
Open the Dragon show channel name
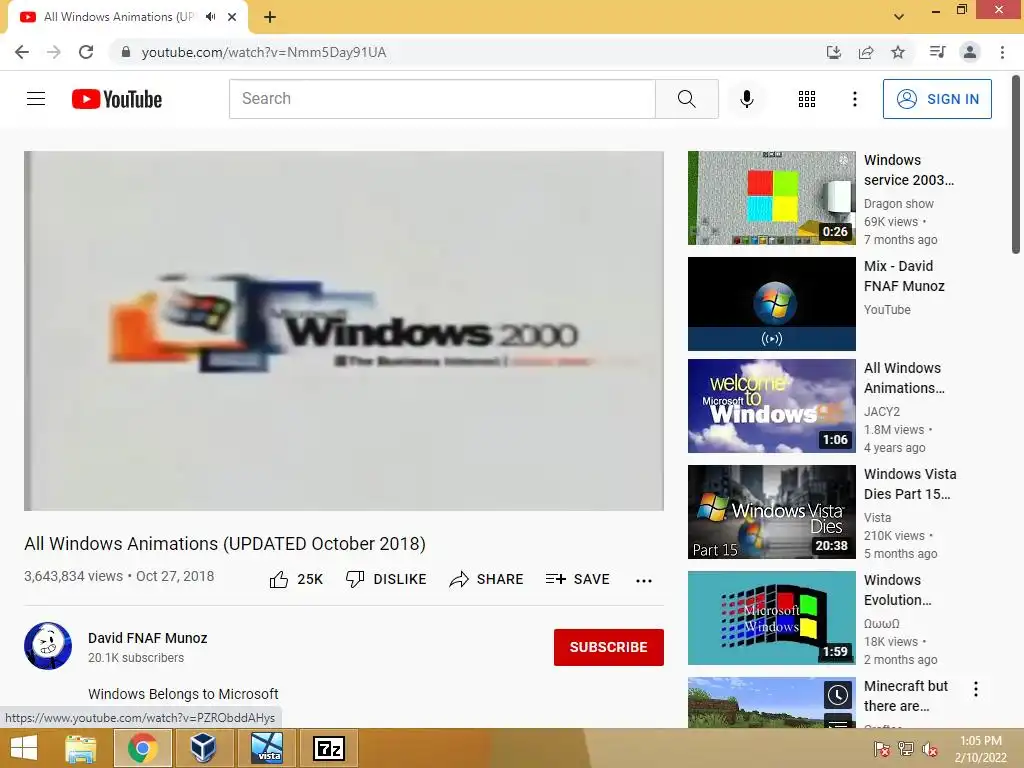(x=899, y=204)
